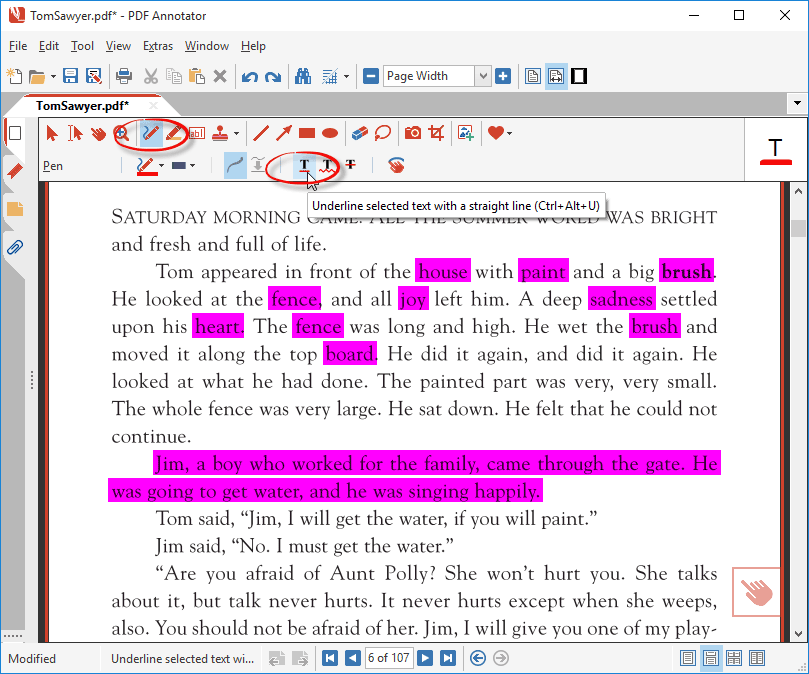This screenshot has height=674, width=809.
Task: Toggle strikethrough for selected text
Action: coord(351,165)
